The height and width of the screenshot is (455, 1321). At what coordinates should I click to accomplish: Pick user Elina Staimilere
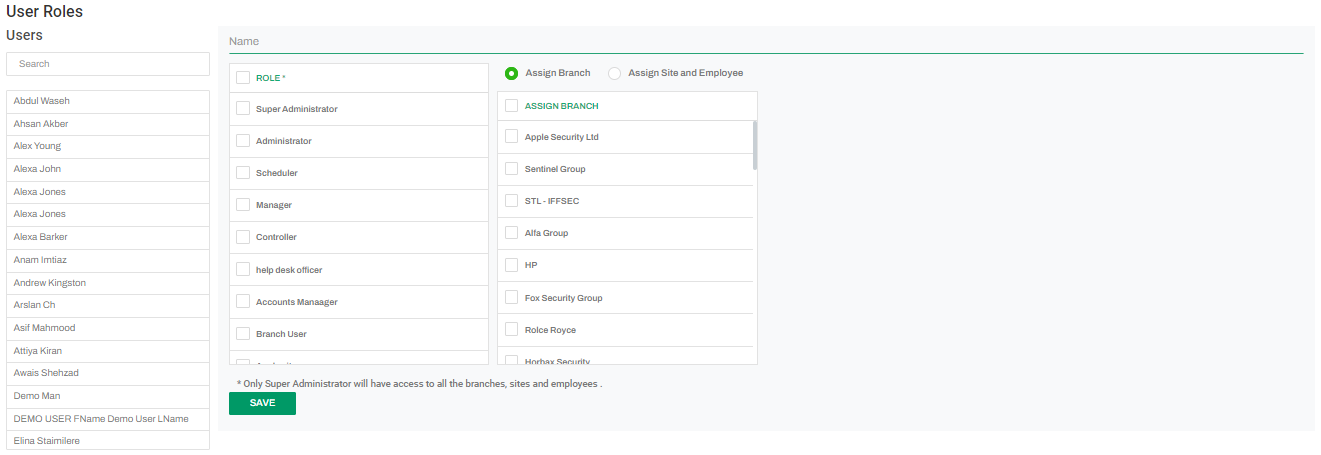108,440
